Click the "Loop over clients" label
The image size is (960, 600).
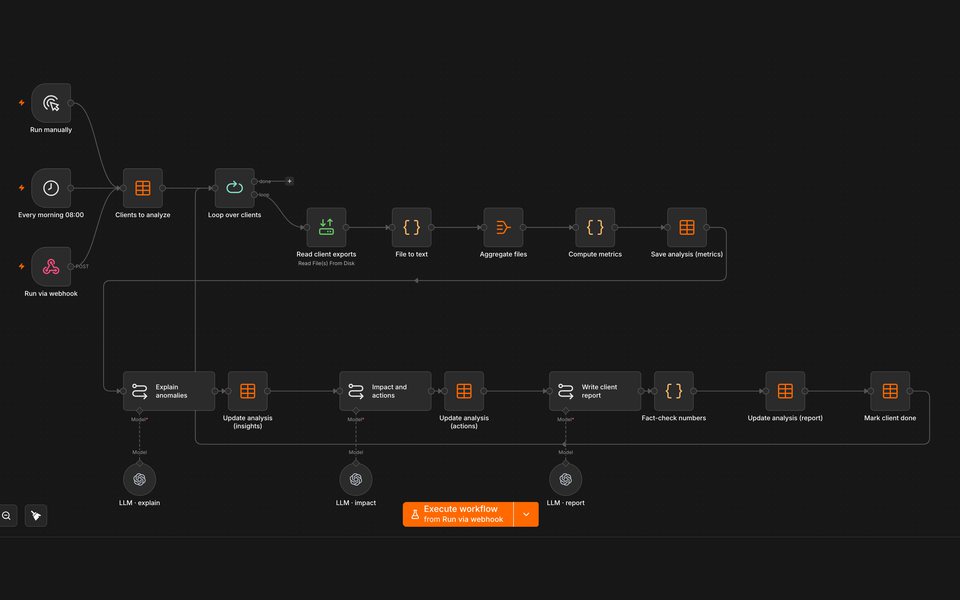pos(234,215)
